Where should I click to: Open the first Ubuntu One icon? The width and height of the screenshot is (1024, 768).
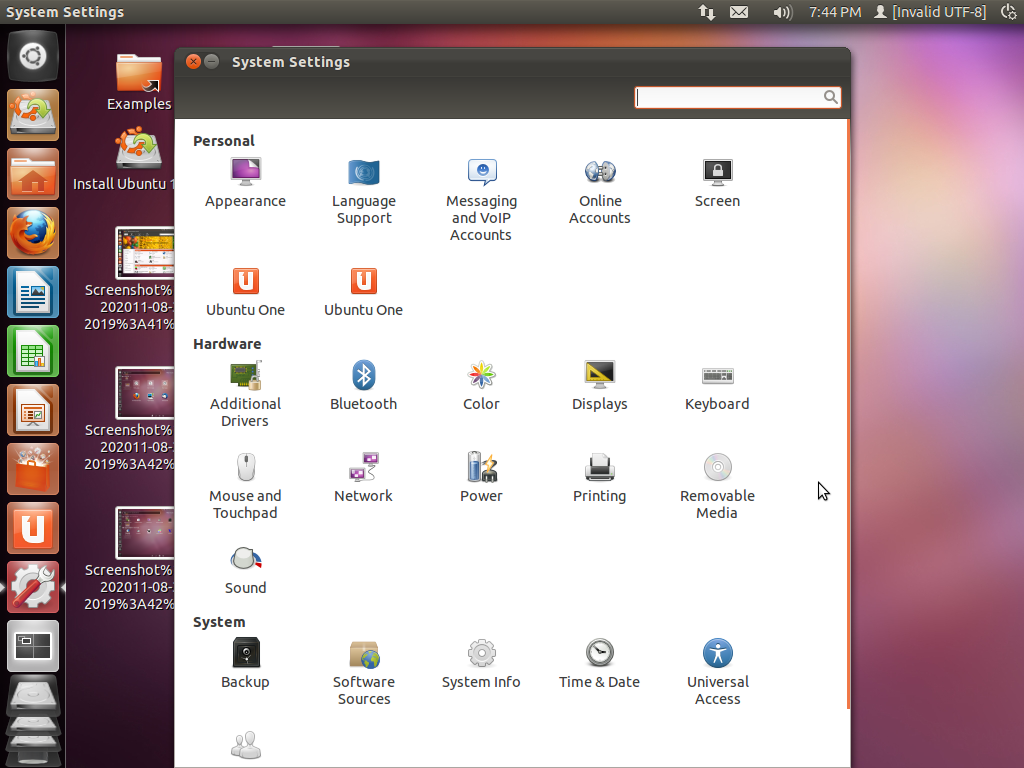tap(246, 292)
